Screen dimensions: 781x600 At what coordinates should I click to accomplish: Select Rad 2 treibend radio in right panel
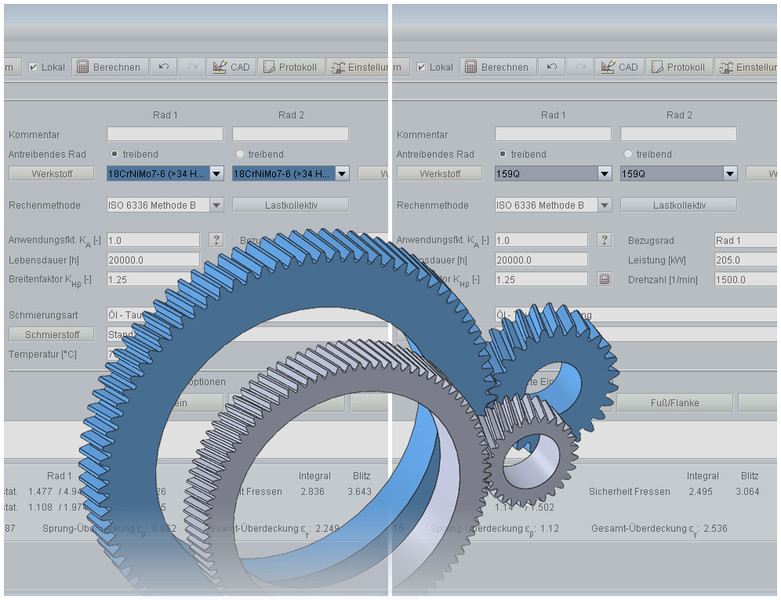pos(627,154)
